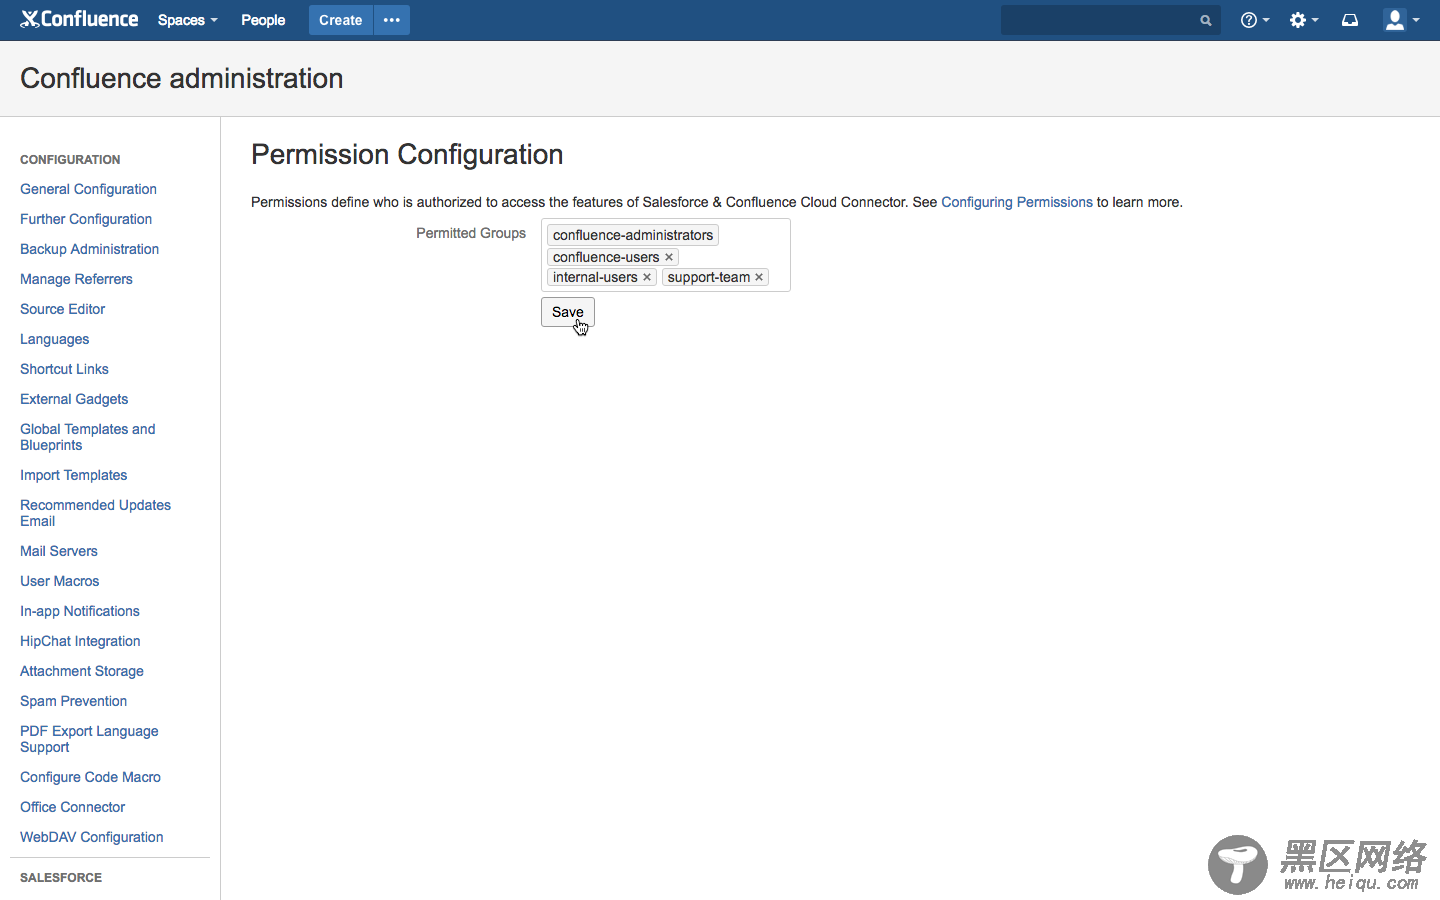Open Mail Servers configuration

pos(59,551)
